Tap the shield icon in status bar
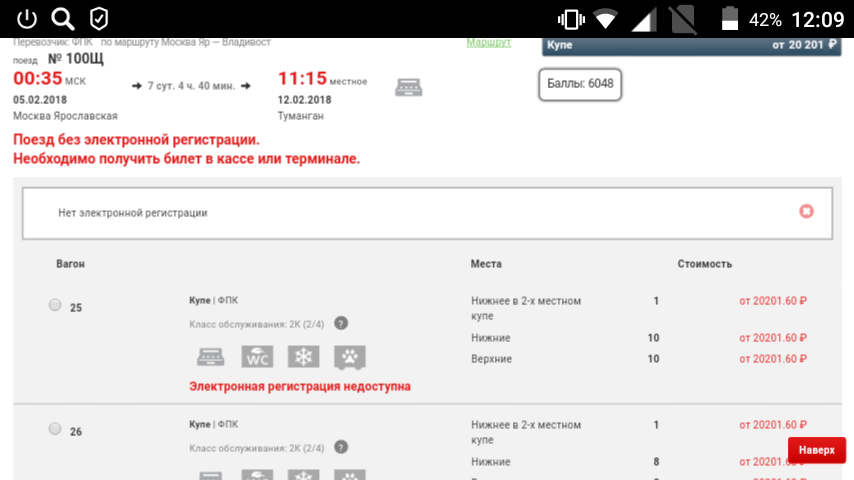Screen dimensions: 854x480 pos(98,19)
